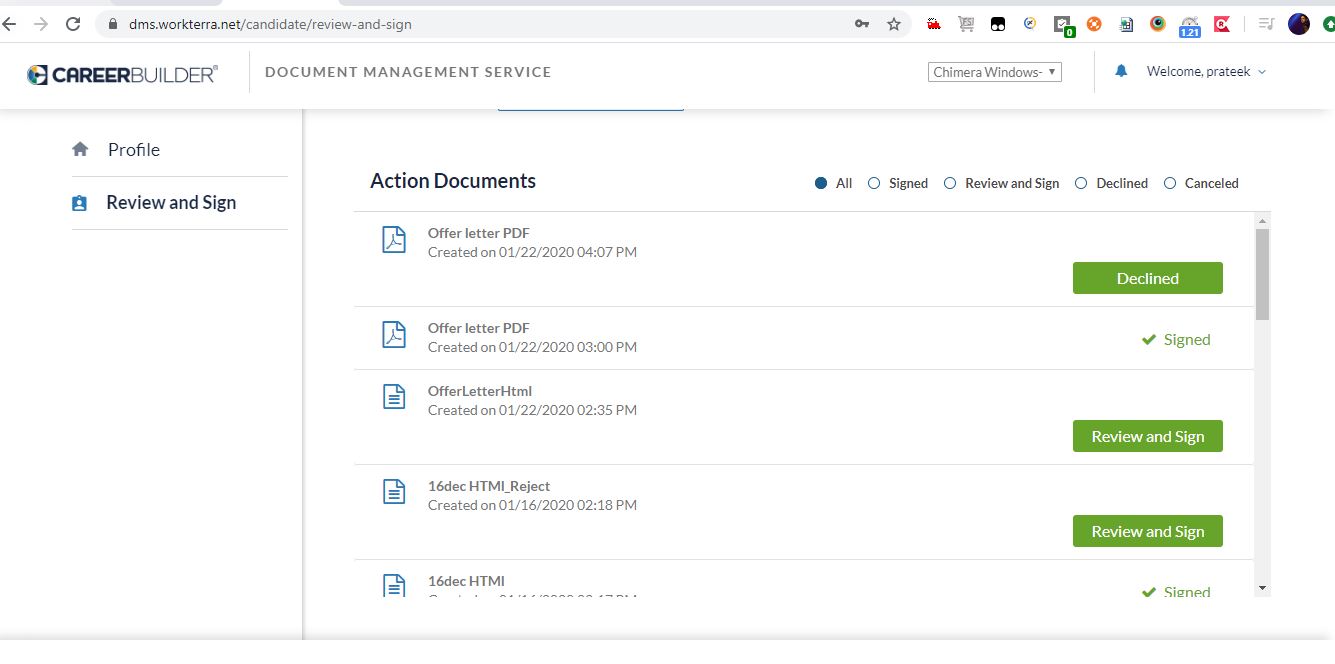This screenshot has width=1335, height=664.
Task: Select the Declined radio filter
Action: (1081, 183)
